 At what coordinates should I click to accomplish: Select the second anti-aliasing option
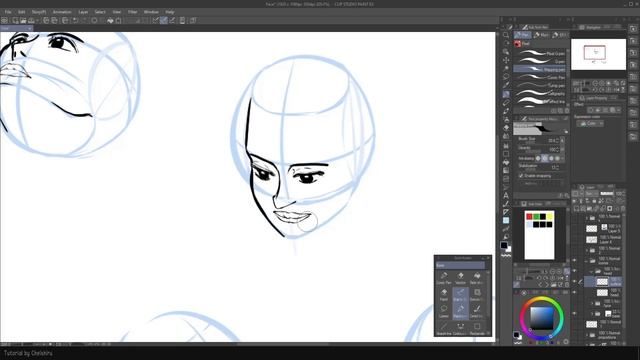point(544,158)
